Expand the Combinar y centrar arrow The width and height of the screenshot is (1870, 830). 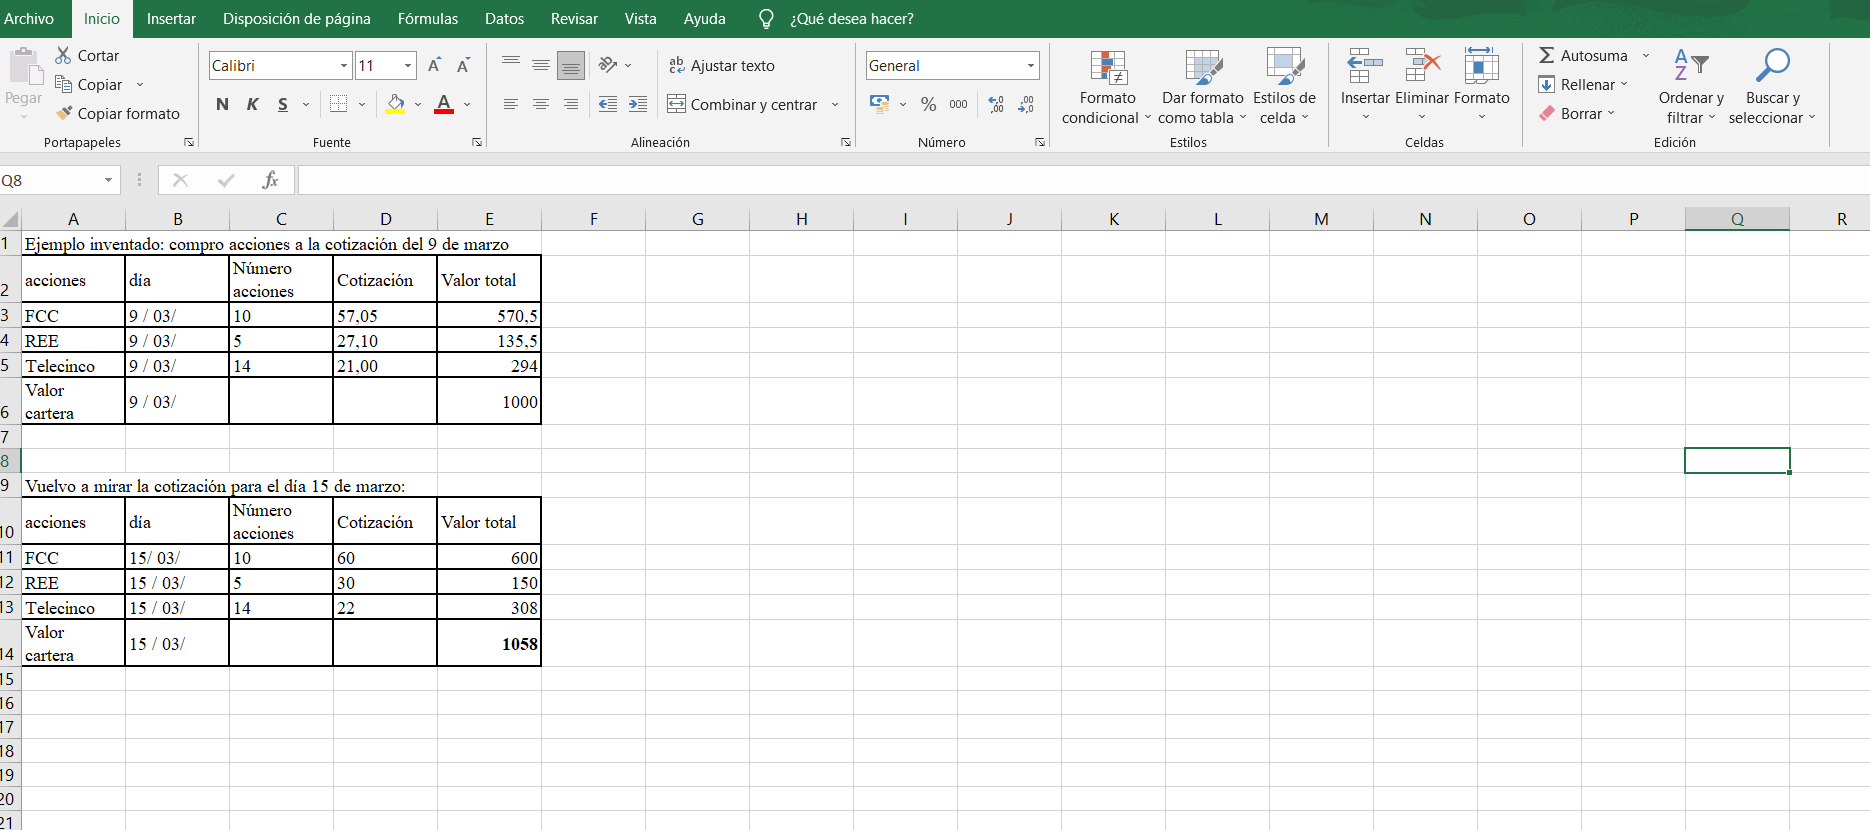coord(835,104)
